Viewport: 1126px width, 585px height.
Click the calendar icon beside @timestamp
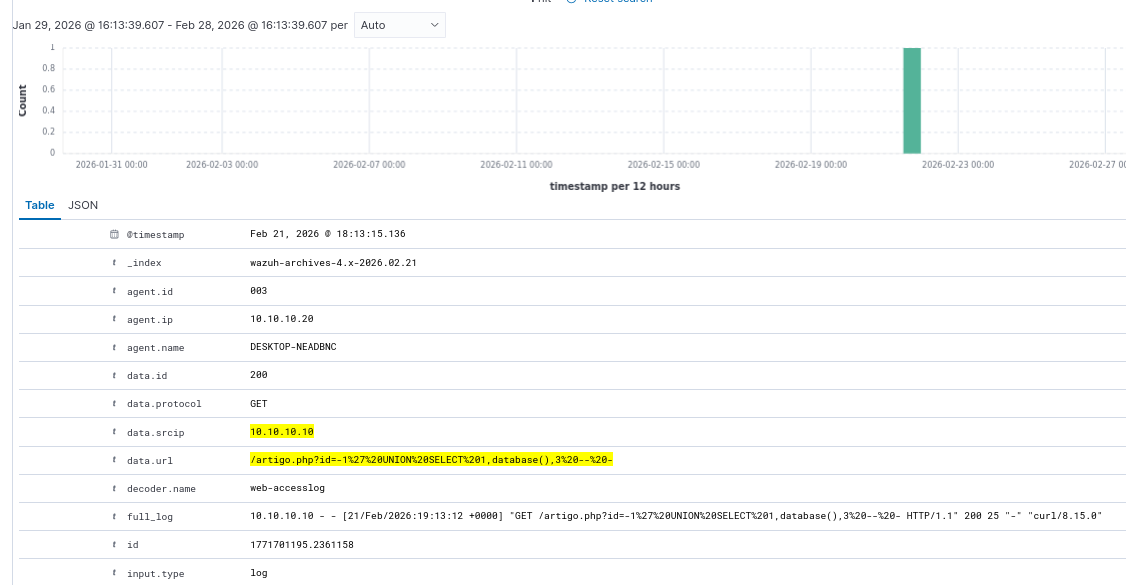pos(114,234)
